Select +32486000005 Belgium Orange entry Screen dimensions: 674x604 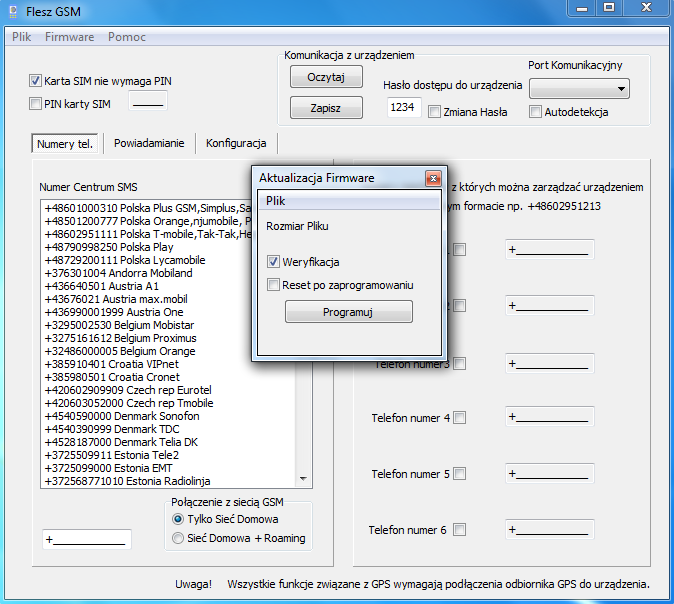120,351
